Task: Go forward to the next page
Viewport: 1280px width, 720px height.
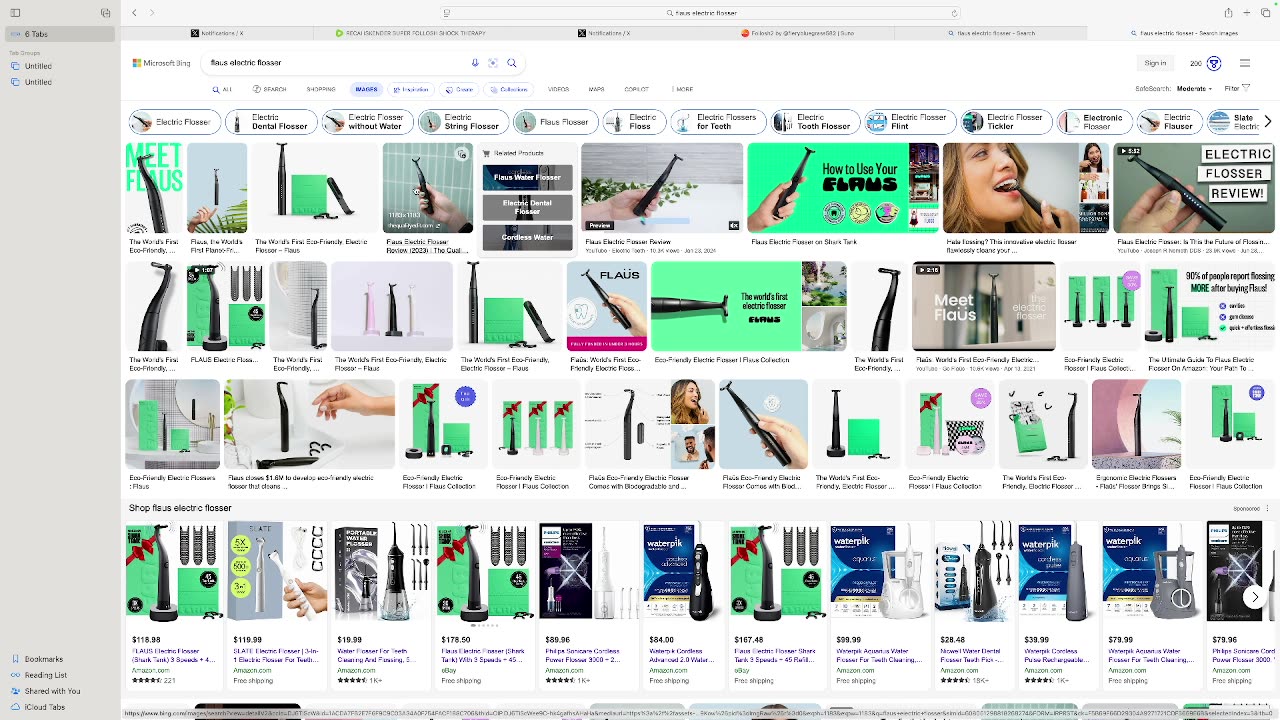Action: point(152,13)
